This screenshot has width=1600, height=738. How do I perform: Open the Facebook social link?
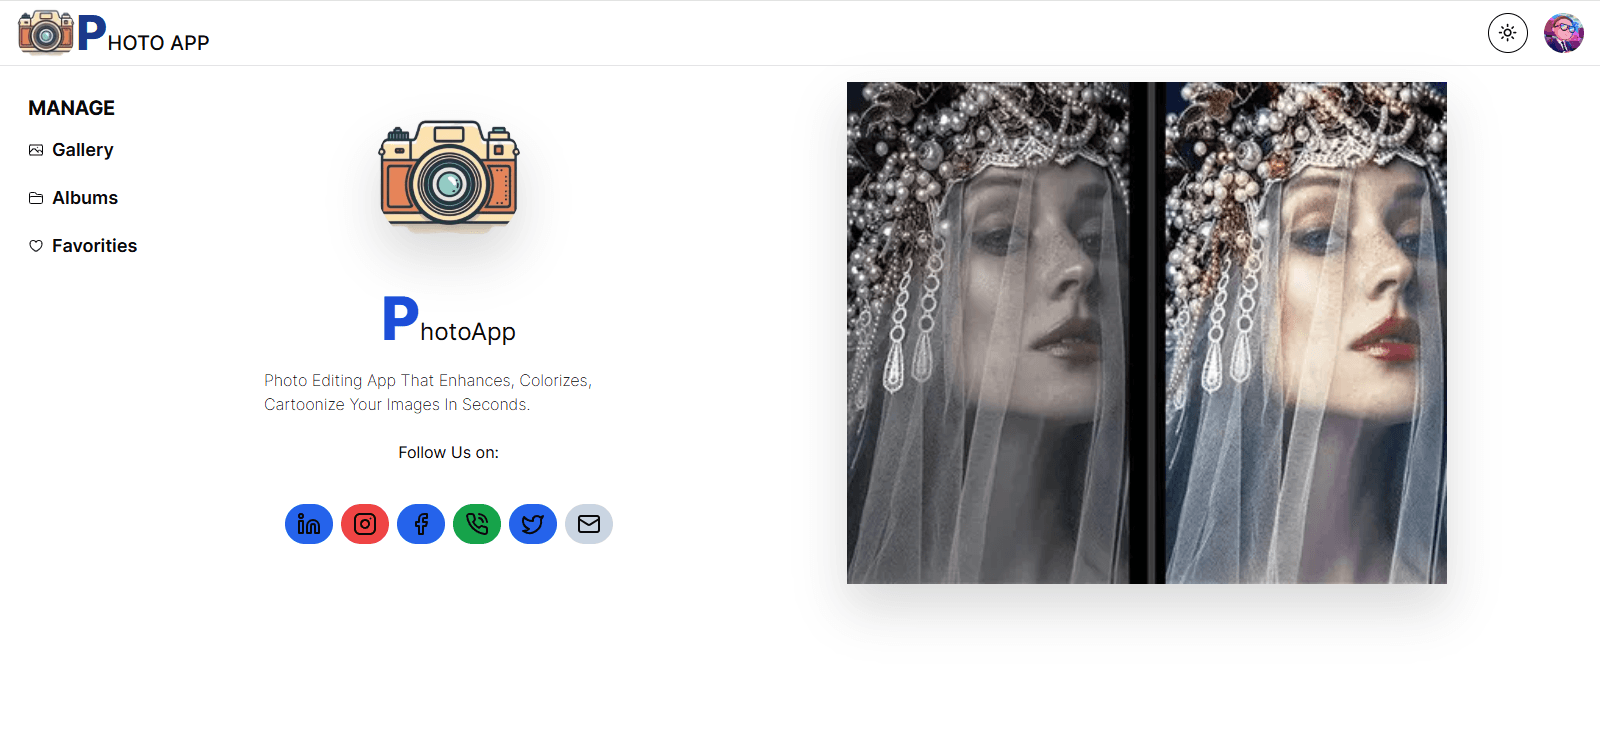pyautogui.click(x=421, y=524)
